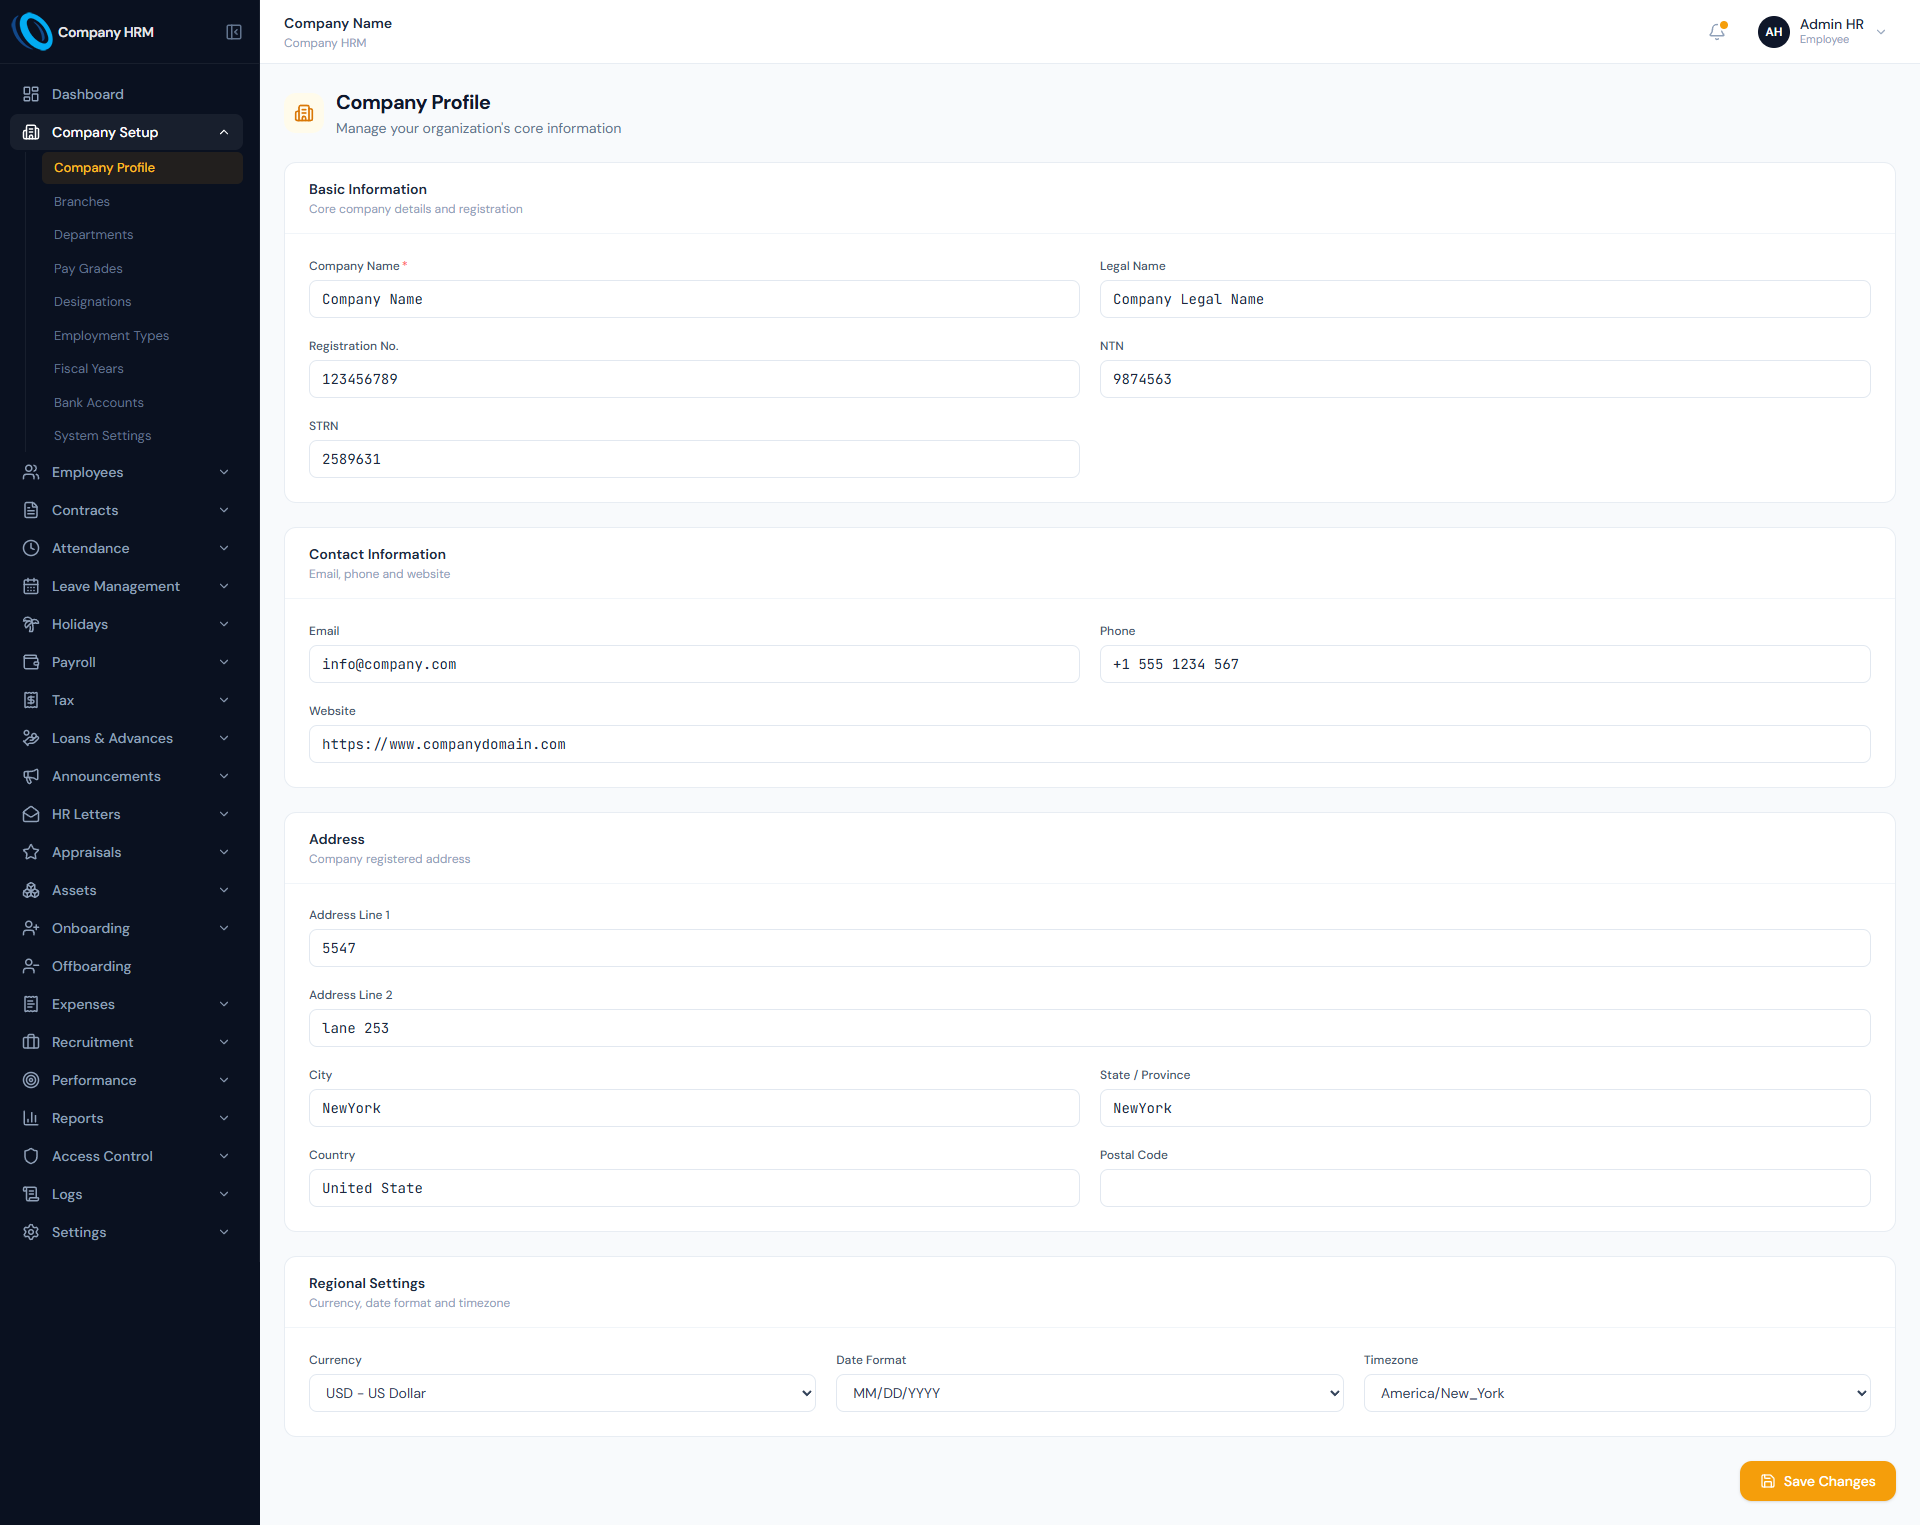
Task: Open the Date Format dropdown
Action: click(1089, 1393)
